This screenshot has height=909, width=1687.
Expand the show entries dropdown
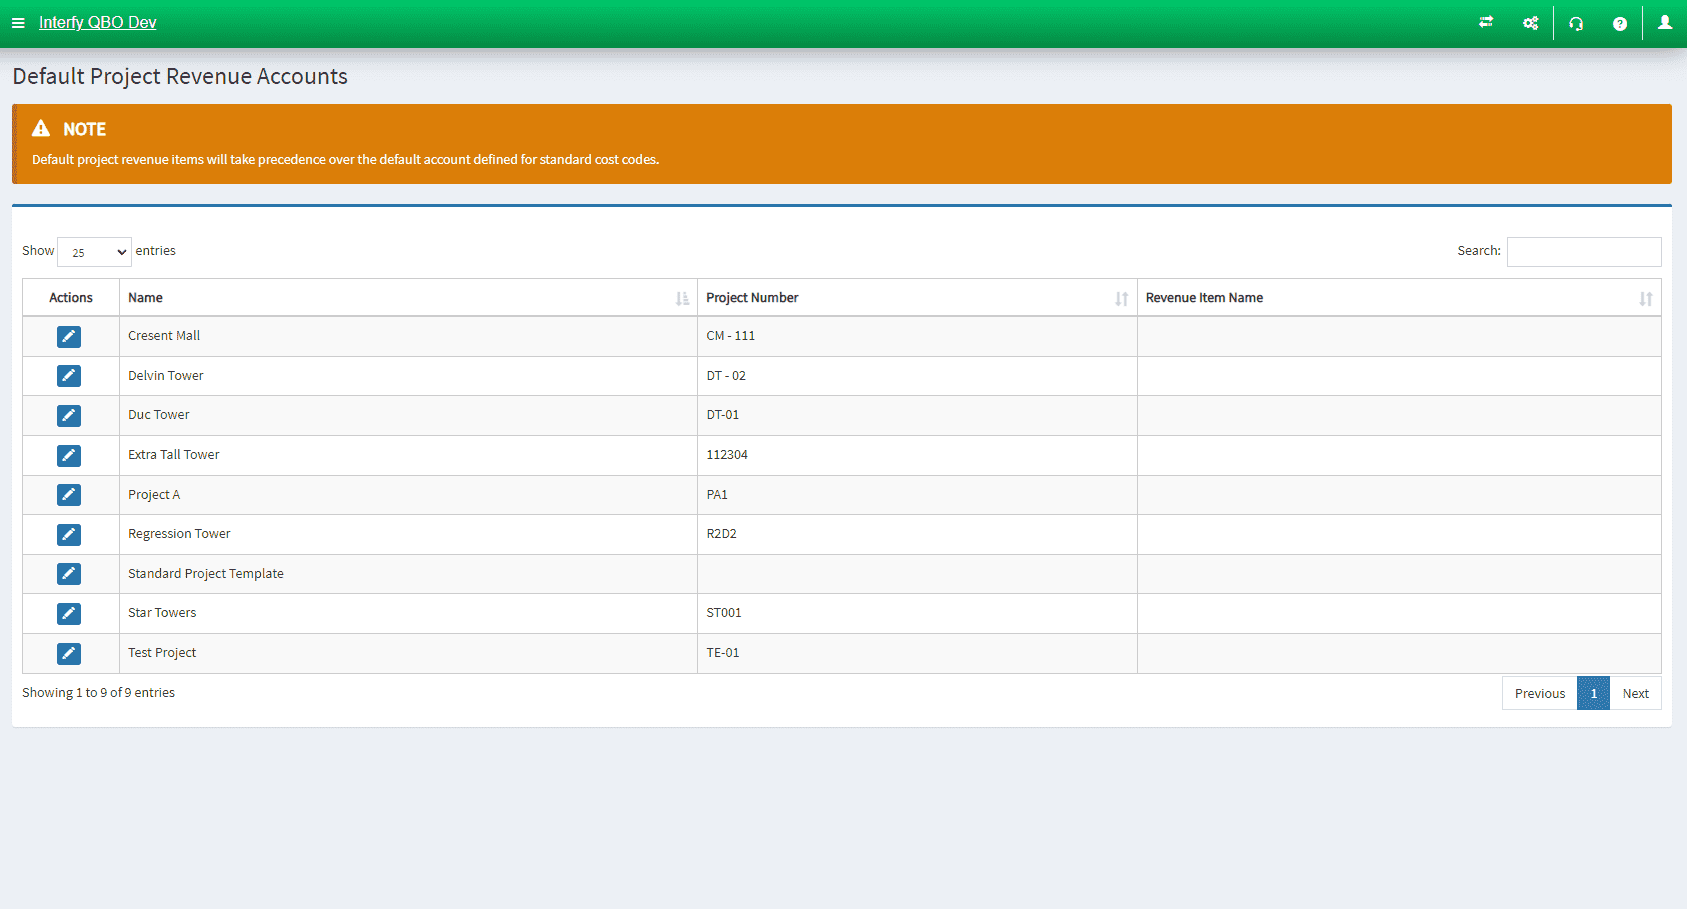(94, 252)
